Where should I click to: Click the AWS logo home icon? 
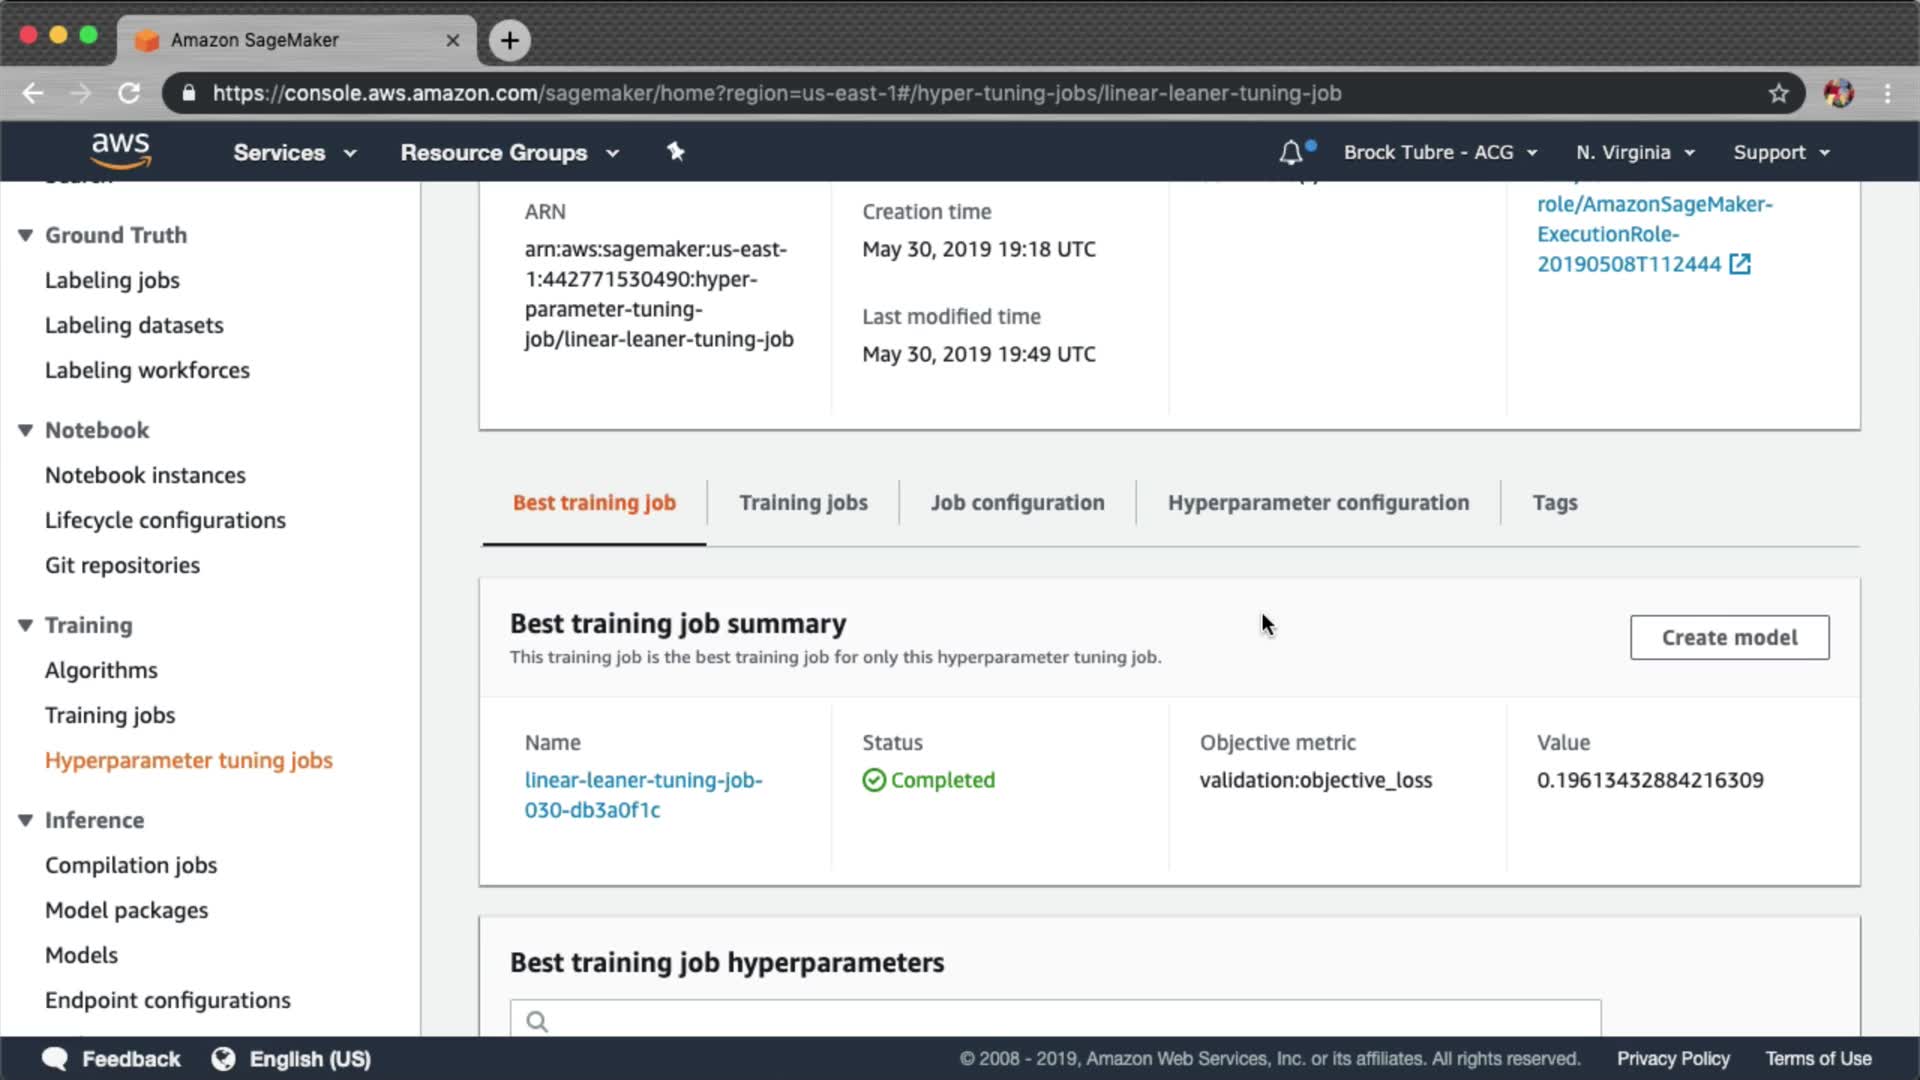coord(120,150)
